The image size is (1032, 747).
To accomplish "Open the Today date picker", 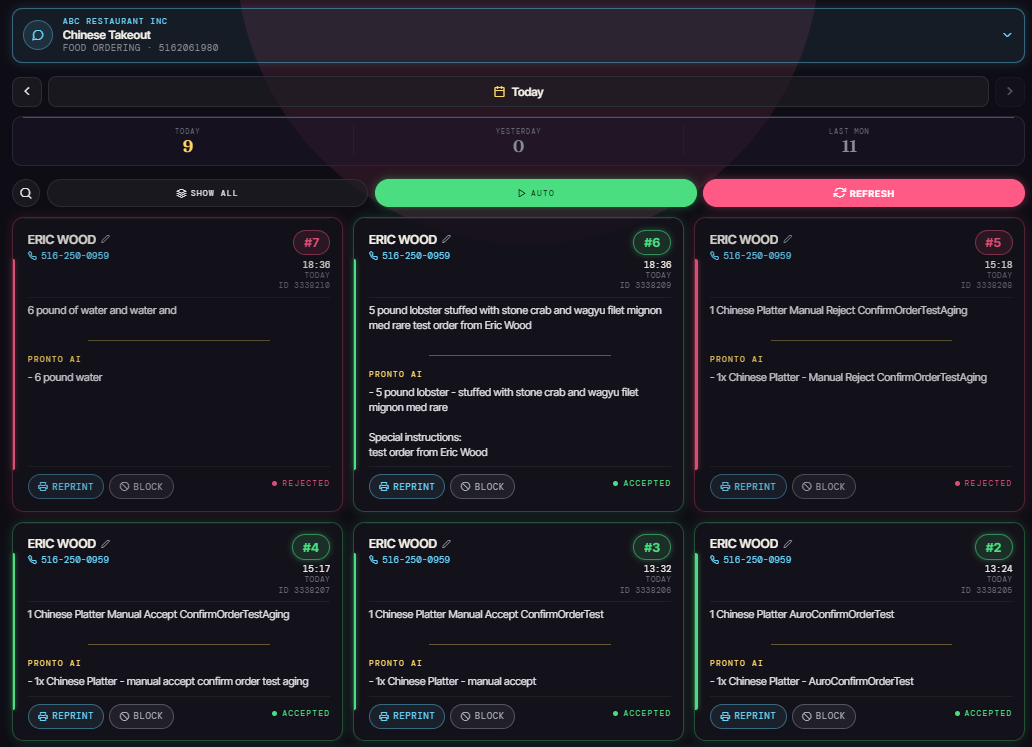I will [518, 91].
